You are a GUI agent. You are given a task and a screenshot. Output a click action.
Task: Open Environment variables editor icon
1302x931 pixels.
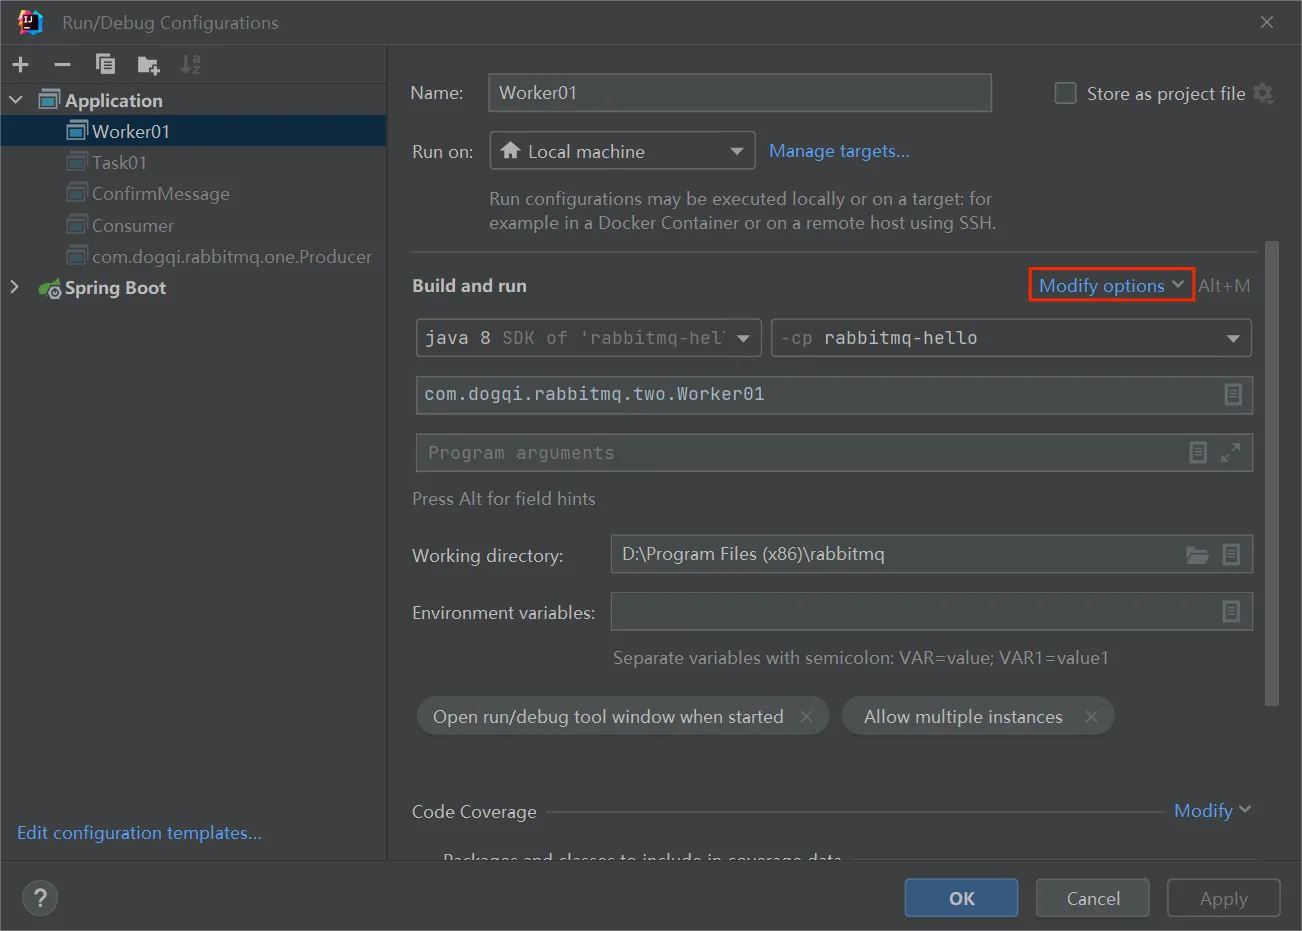[1231, 611]
